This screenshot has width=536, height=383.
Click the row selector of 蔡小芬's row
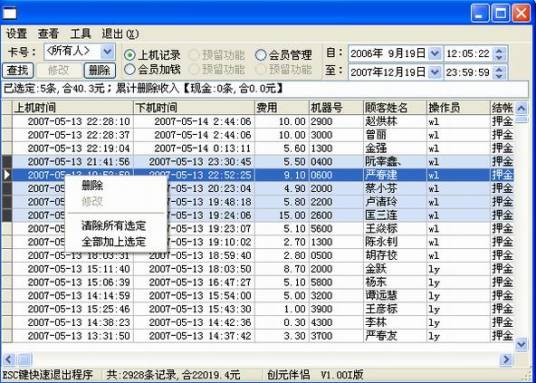click(x=6, y=188)
